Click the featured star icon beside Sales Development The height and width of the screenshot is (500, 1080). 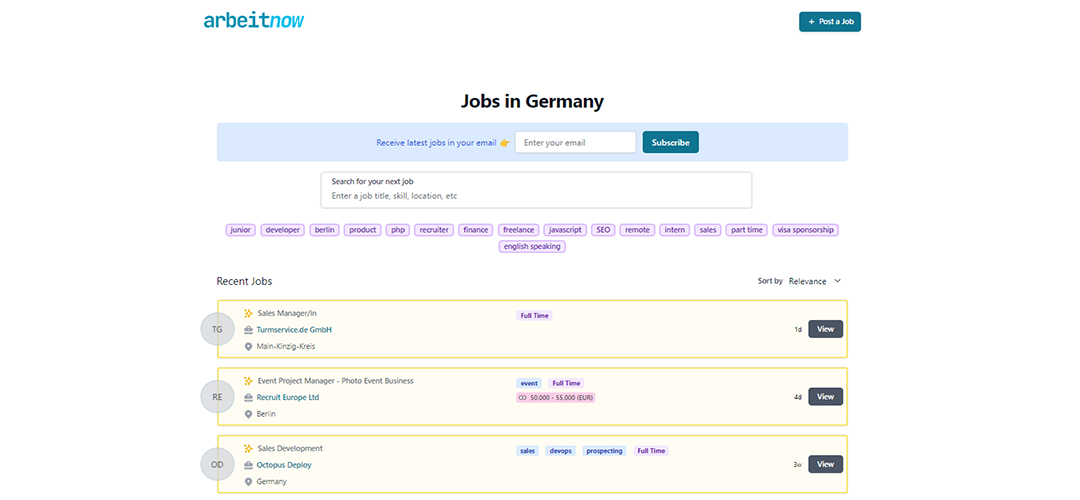pos(249,448)
